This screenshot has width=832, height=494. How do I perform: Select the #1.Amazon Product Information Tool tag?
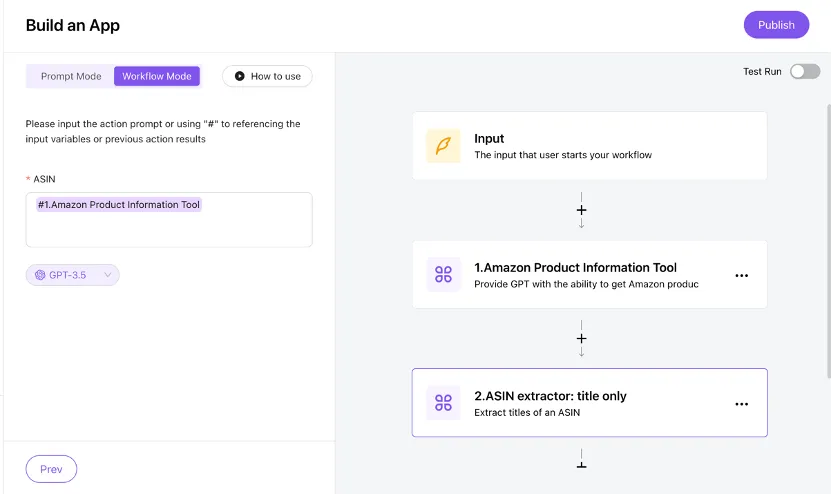point(119,205)
